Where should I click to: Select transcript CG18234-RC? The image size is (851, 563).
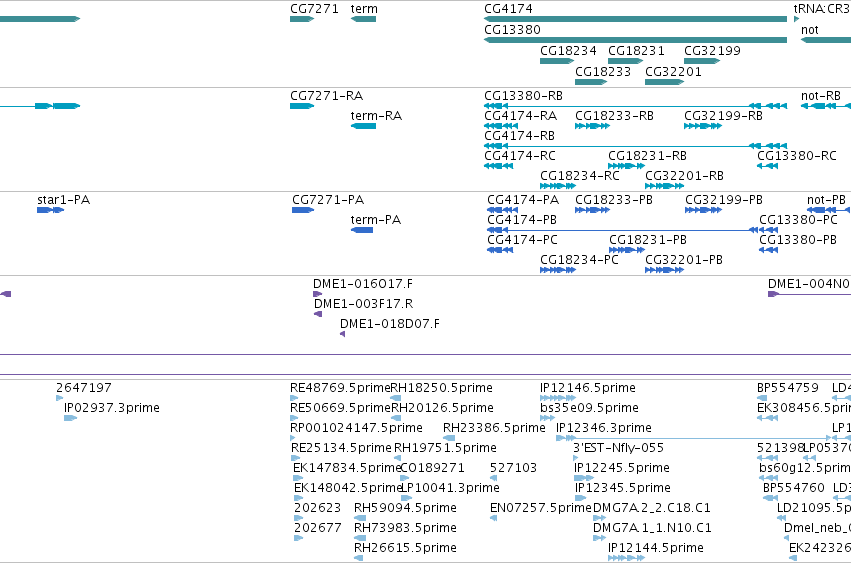point(558,186)
